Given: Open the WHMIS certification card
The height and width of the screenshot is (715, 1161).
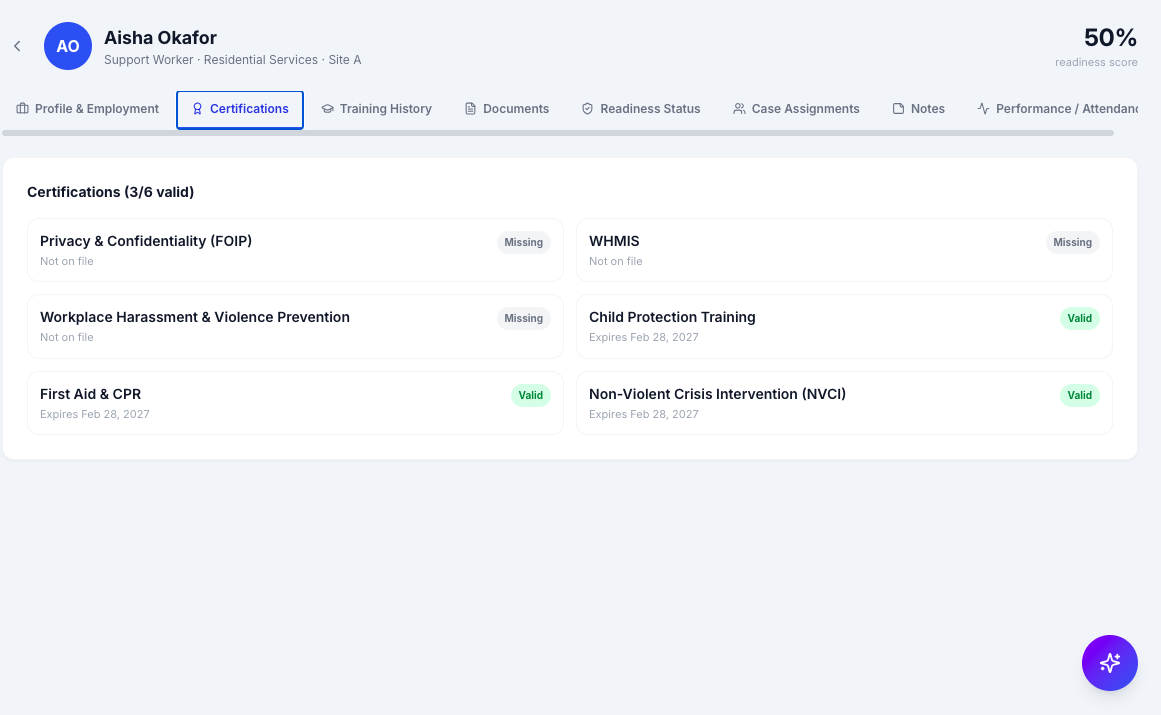Looking at the screenshot, I should 844,250.
